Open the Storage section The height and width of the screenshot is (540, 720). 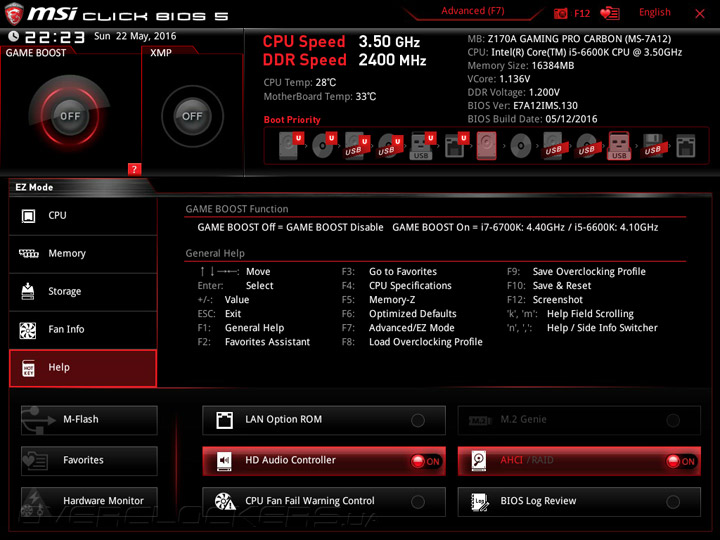point(83,292)
